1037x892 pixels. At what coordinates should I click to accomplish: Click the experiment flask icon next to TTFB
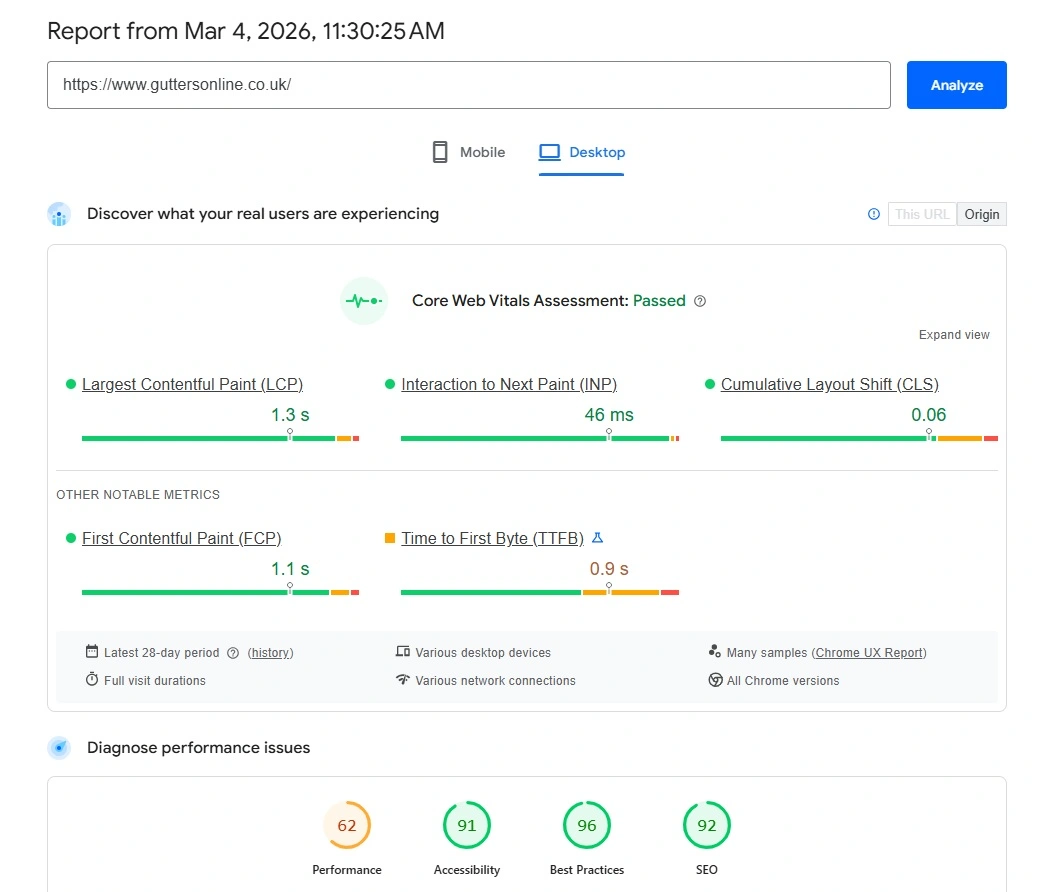tap(598, 537)
